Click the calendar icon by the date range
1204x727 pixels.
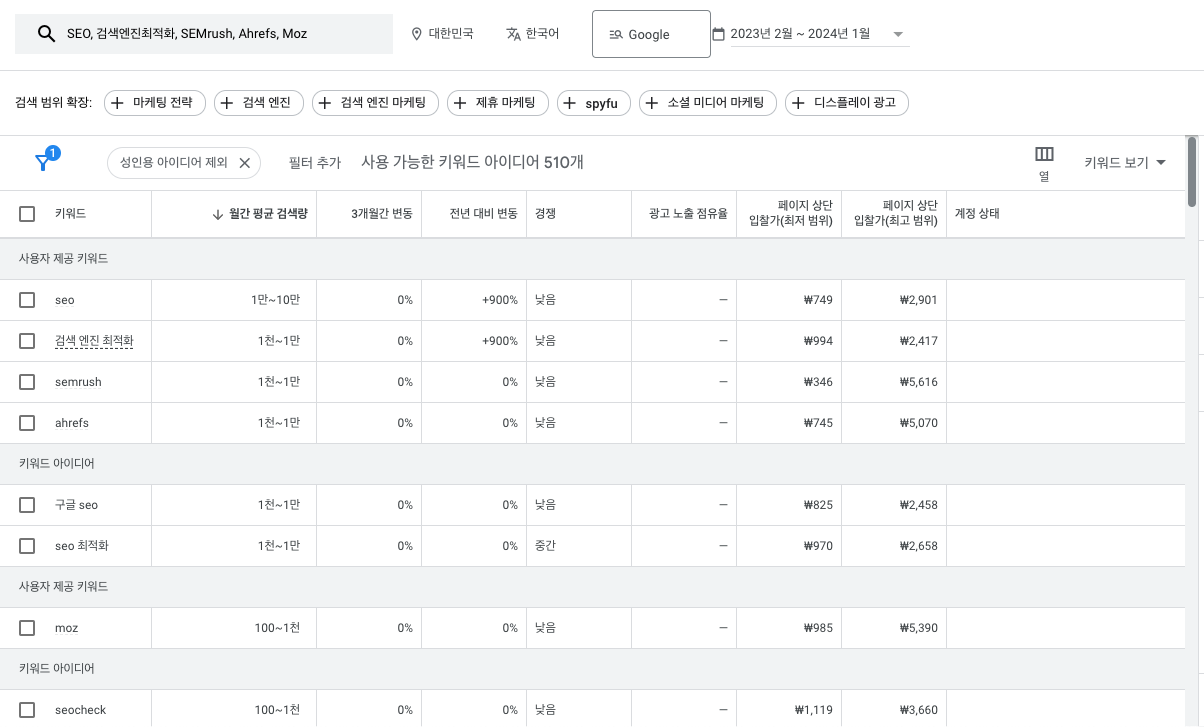tap(718, 34)
